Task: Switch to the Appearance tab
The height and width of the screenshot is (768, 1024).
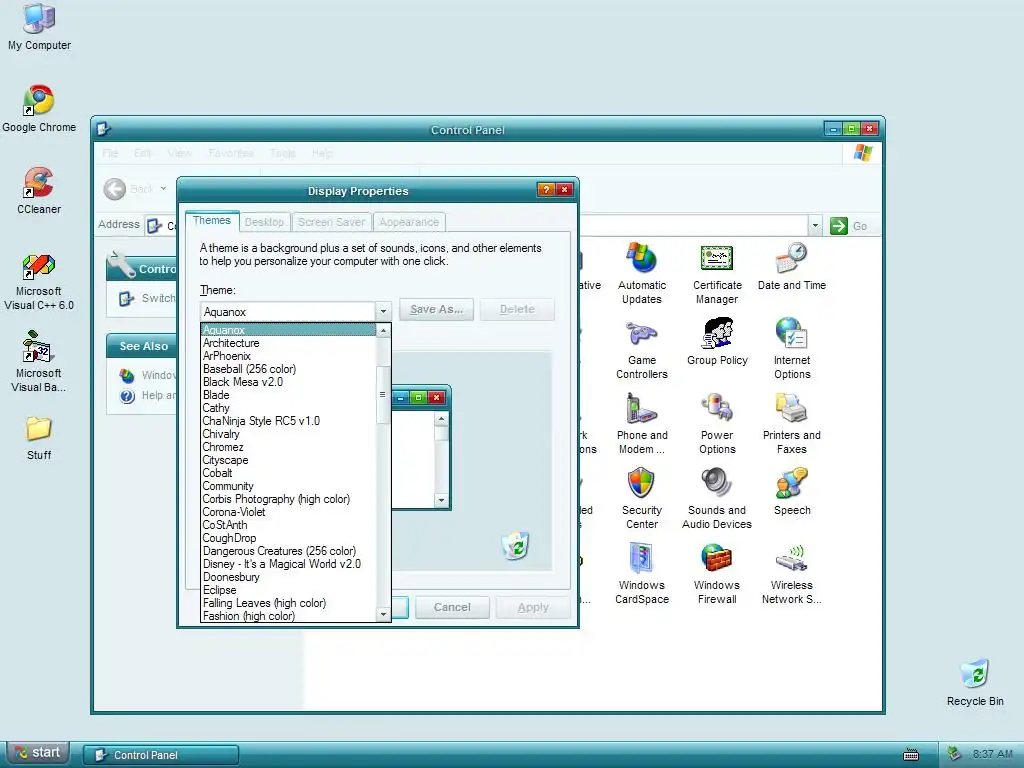Action: (x=409, y=222)
